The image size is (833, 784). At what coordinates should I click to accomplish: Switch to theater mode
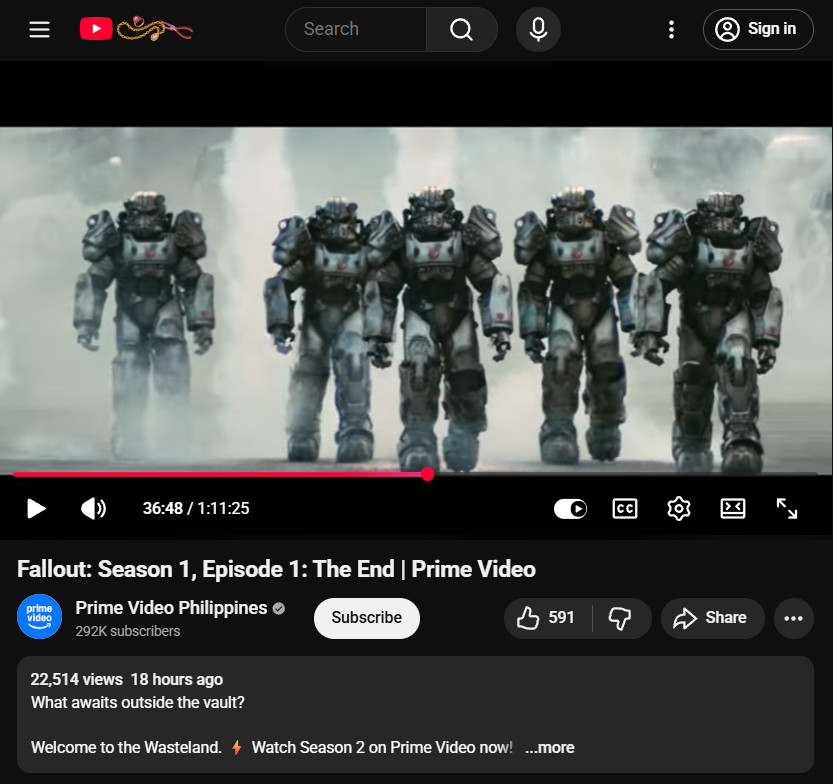click(x=733, y=508)
